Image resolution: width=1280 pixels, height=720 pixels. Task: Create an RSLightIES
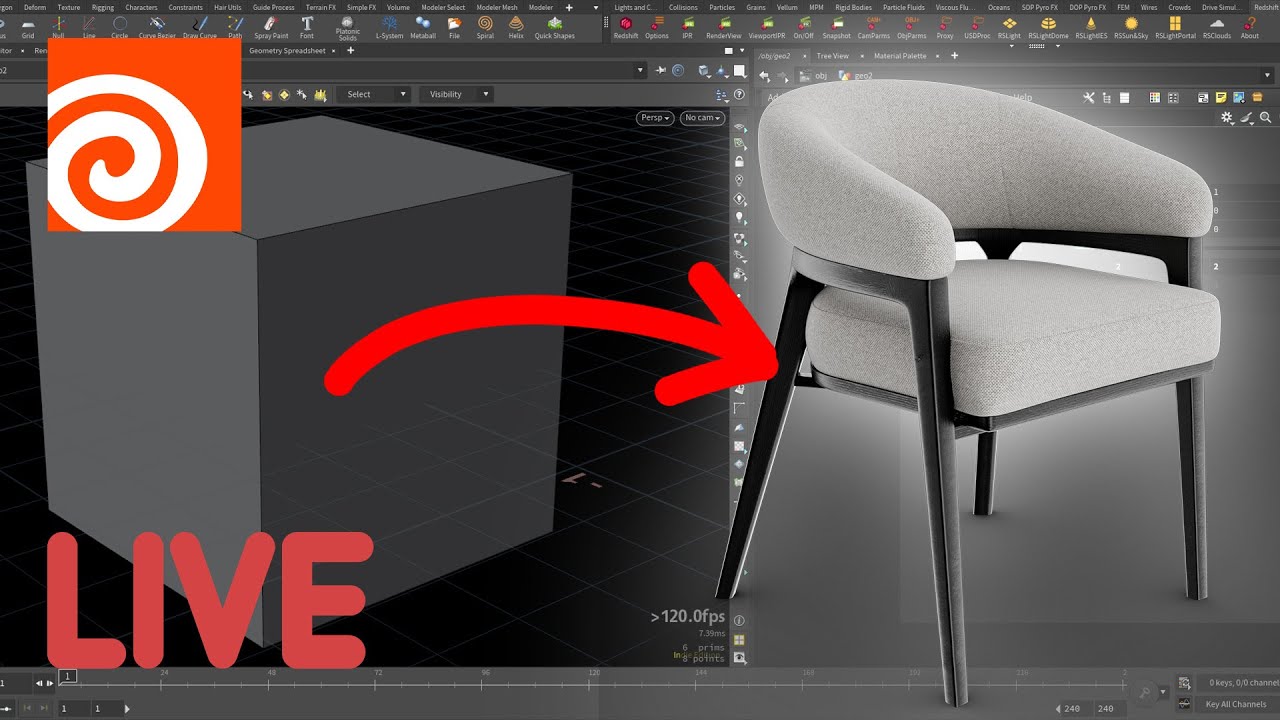coord(1090,27)
